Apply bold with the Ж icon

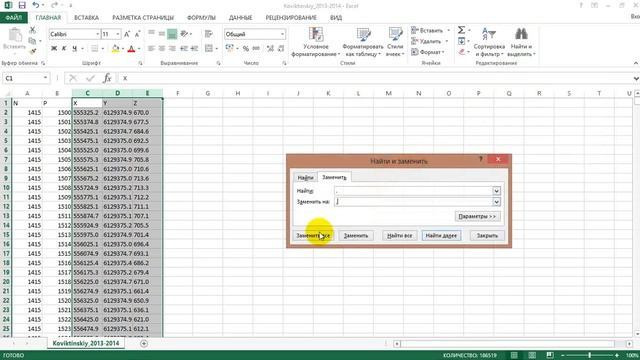click(x=54, y=48)
